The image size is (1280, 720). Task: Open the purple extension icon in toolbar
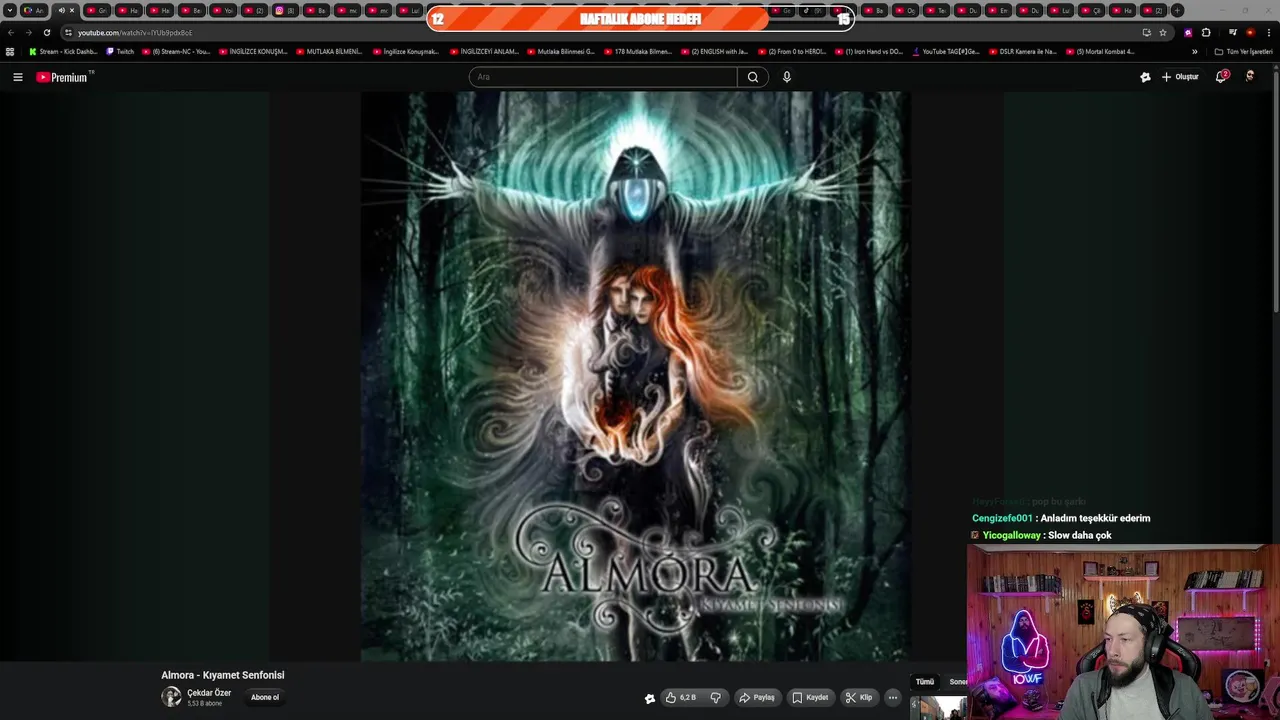tap(1188, 32)
